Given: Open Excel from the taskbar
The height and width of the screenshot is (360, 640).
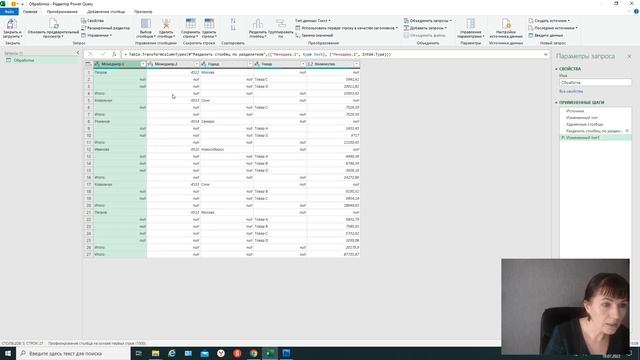Looking at the screenshot, I should [x=270, y=353].
